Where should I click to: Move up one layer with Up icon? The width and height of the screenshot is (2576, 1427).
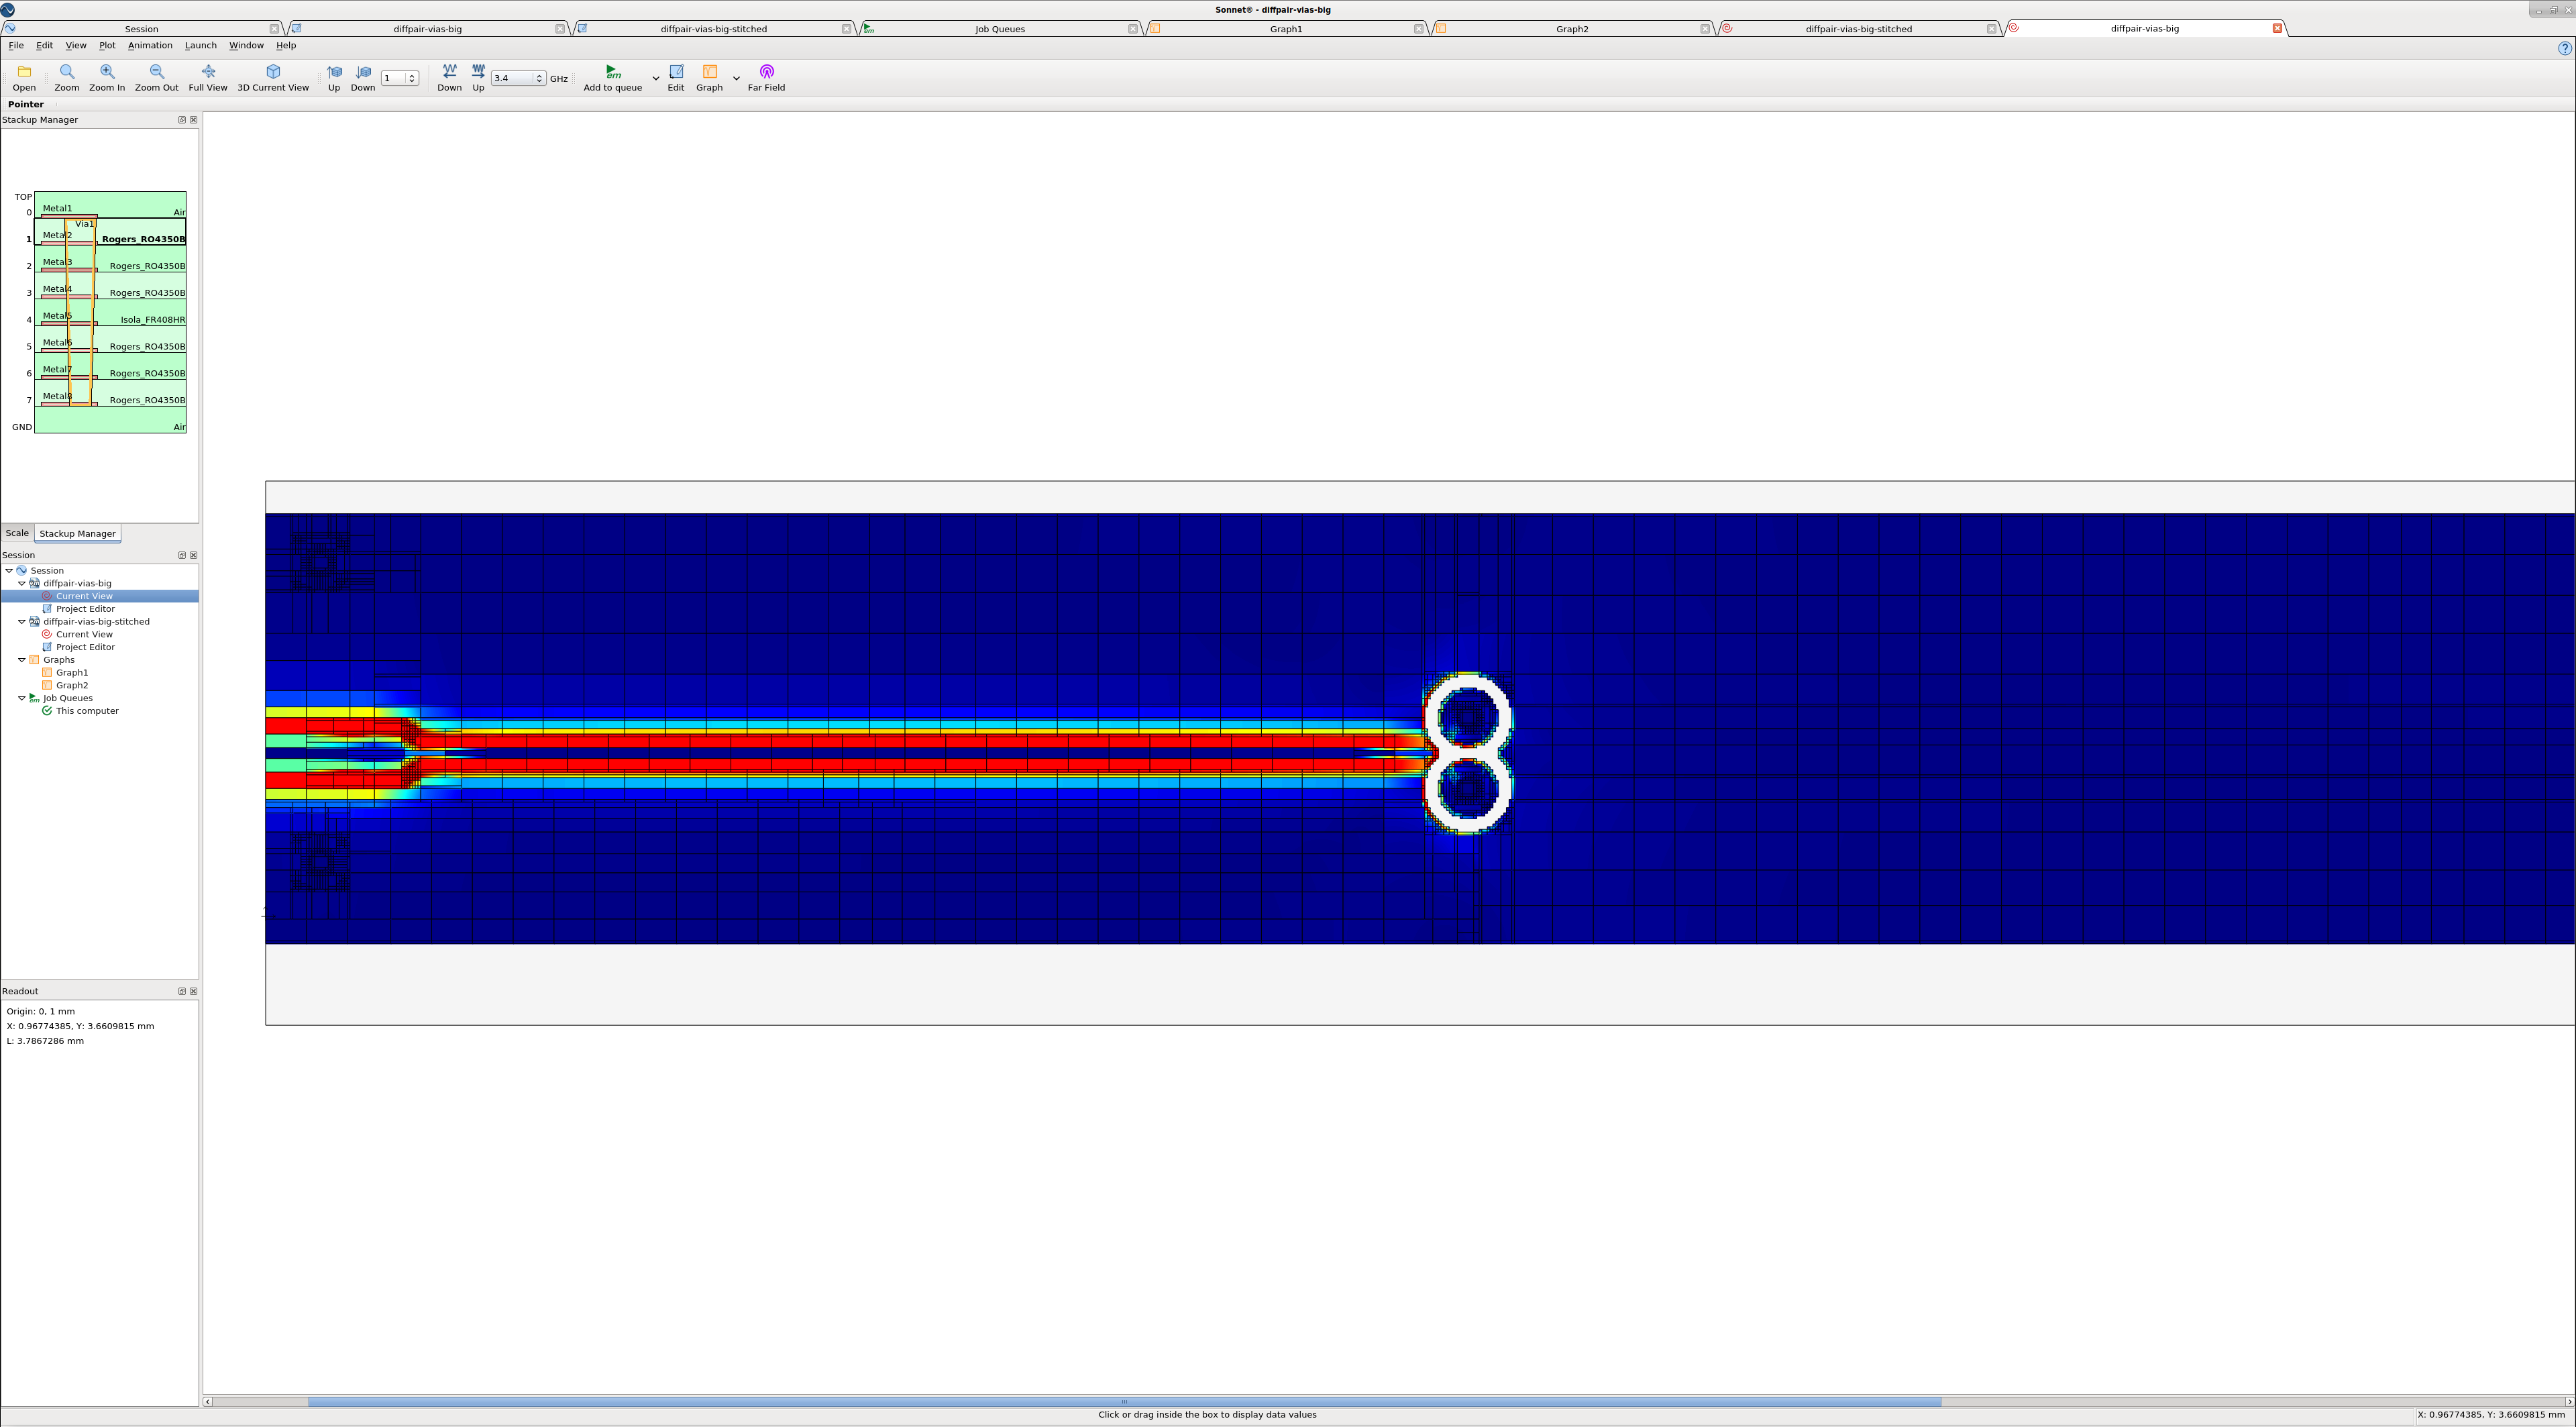[334, 72]
